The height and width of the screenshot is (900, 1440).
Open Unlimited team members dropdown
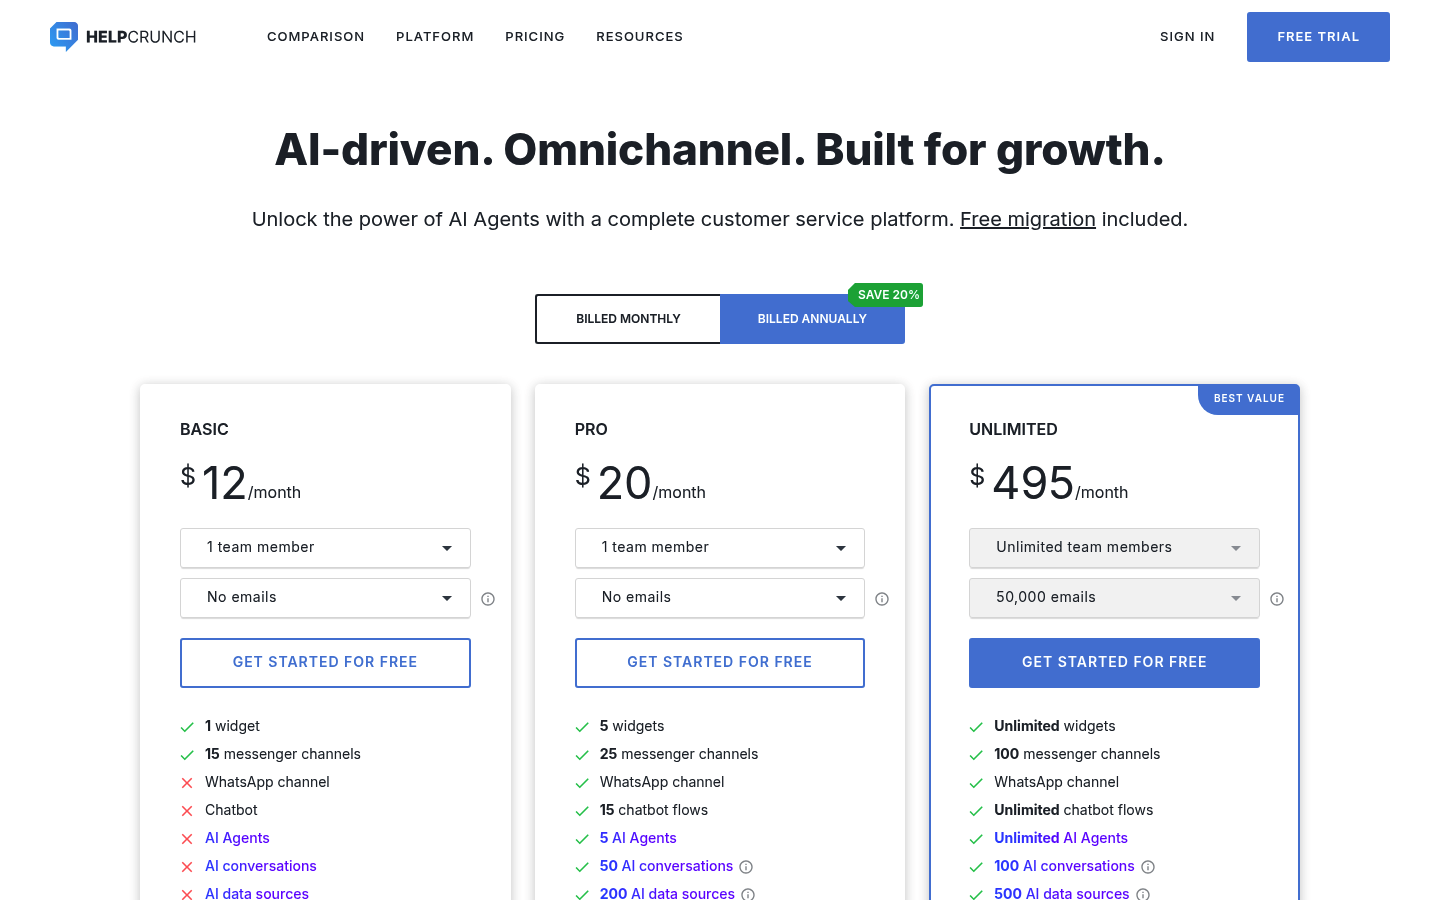point(1114,548)
